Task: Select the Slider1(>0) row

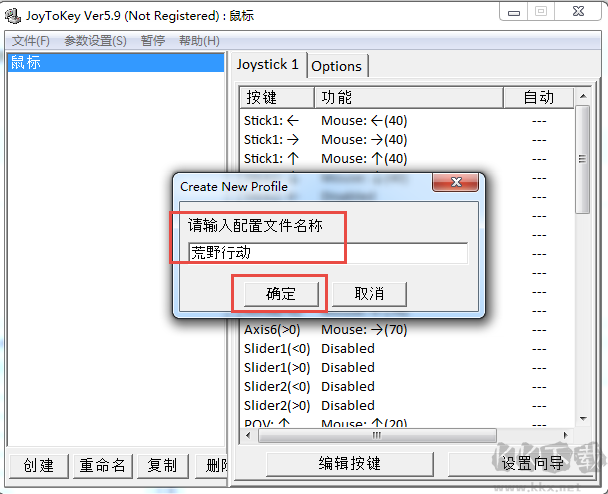Action: (407, 368)
